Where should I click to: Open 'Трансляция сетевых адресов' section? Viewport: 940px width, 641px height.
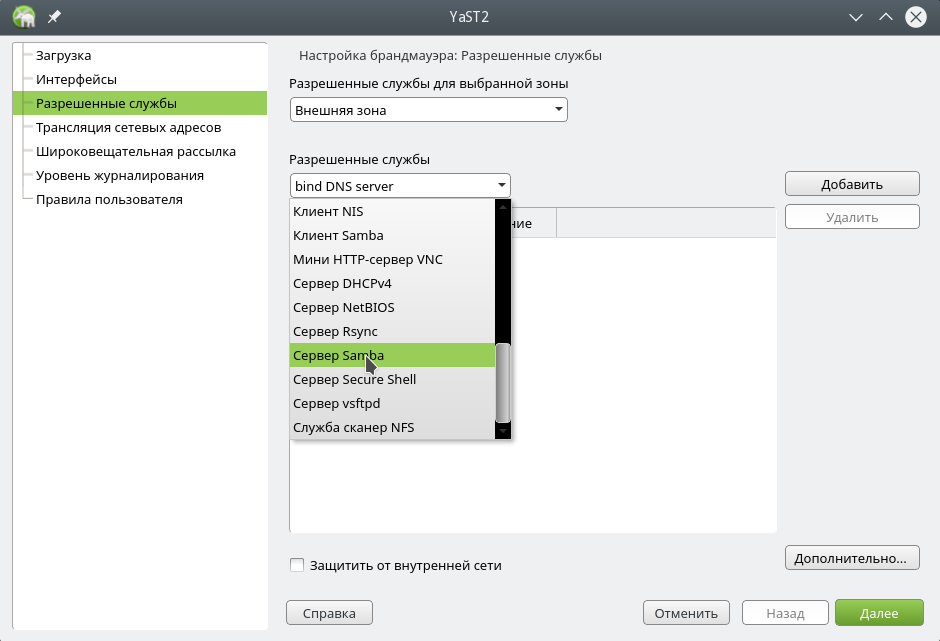pos(128,127)
